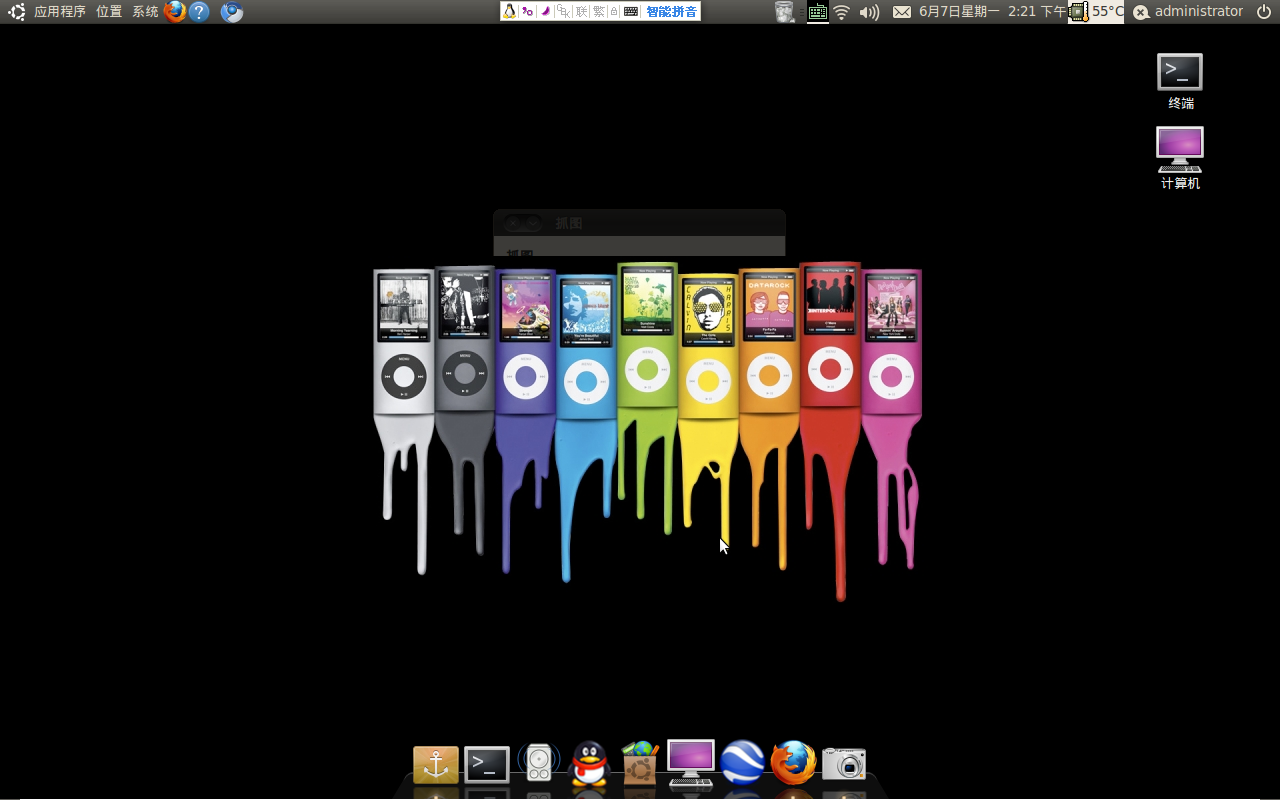The height and width of the screenshot is (800, 1280).
Task: Open the 计算机 desktop icon
Action: pos(1180,158)
